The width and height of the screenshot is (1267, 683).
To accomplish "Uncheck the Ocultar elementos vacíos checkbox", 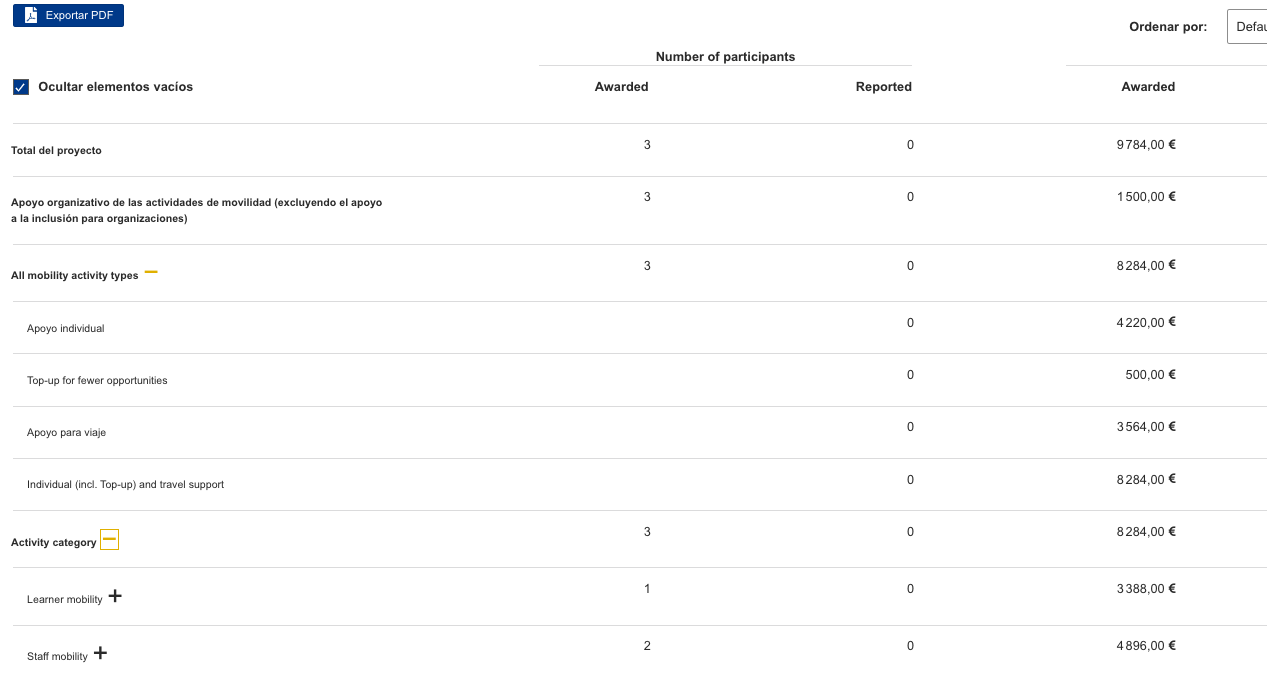I will click(21, 87).
